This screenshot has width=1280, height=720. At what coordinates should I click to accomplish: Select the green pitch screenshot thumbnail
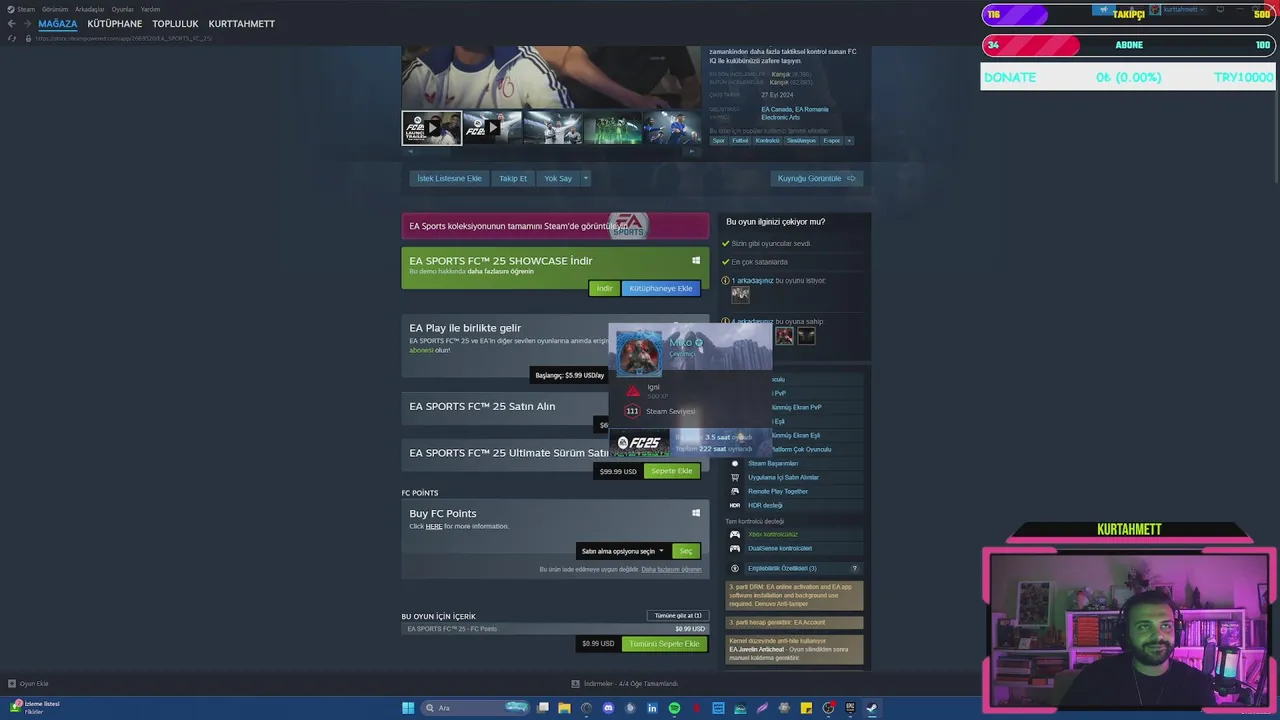tap(612, 128)
